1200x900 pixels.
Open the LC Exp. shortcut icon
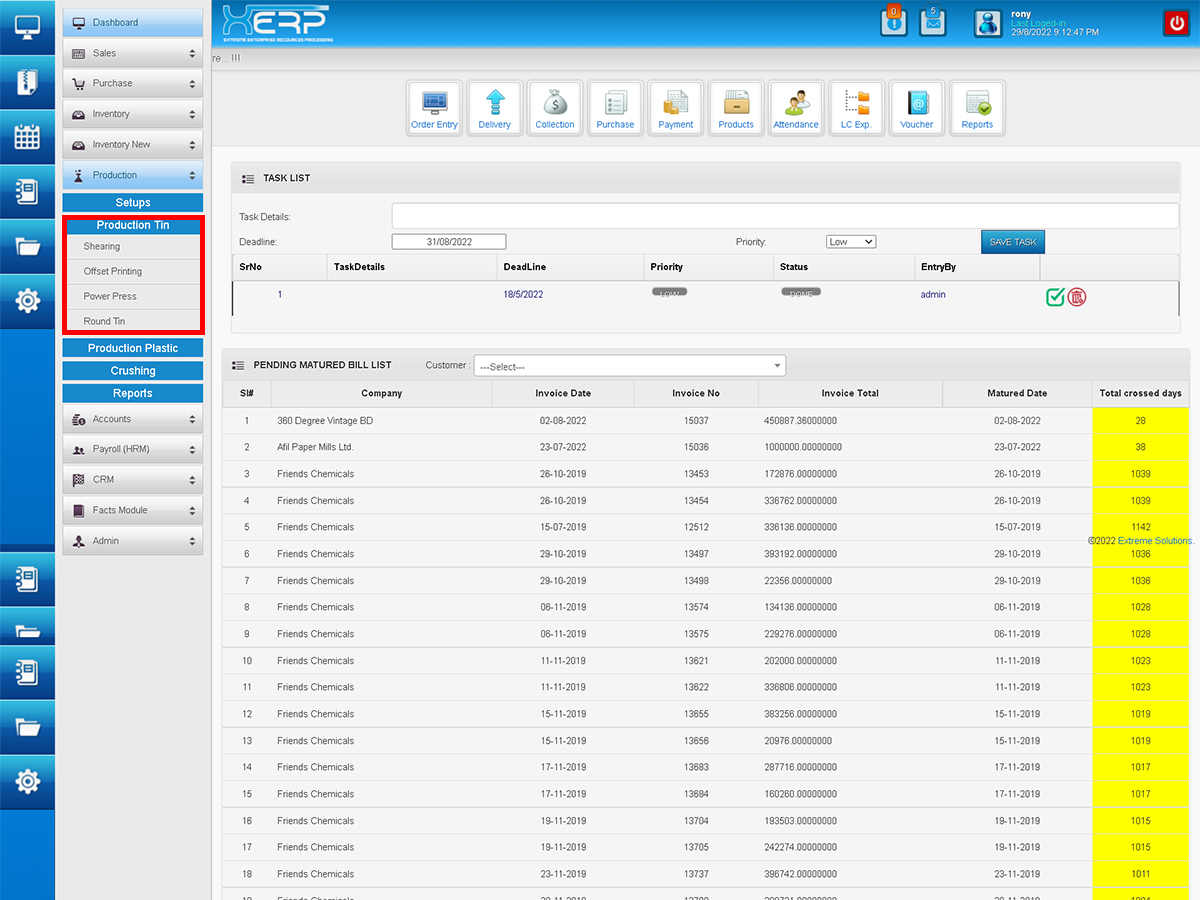tap(856, 108)
